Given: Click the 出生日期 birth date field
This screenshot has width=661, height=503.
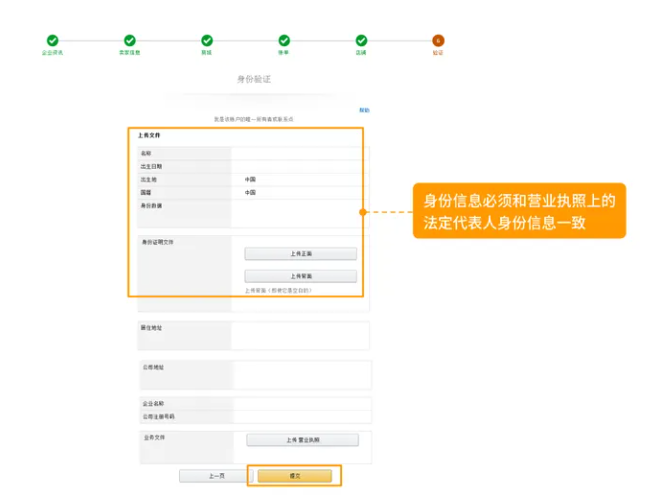Looking at the screenshot, I should (x=298, y=166).
